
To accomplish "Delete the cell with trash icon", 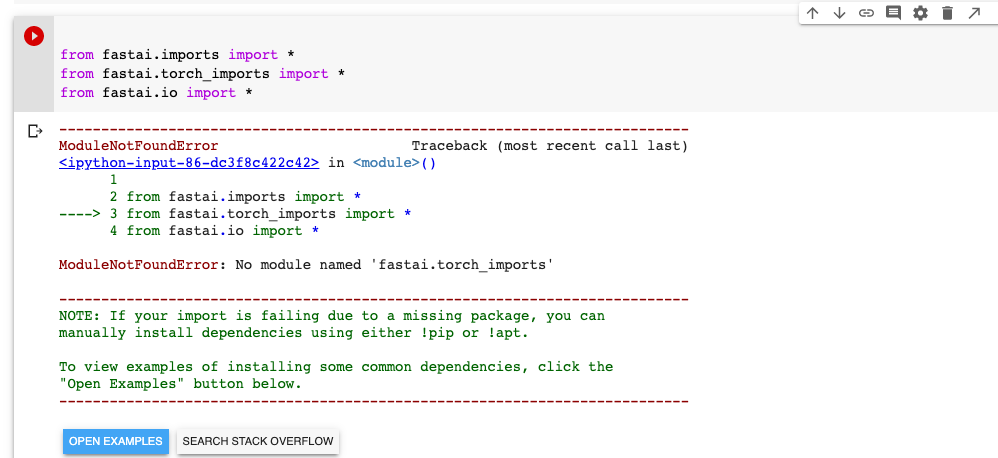I will coord(947,13).
